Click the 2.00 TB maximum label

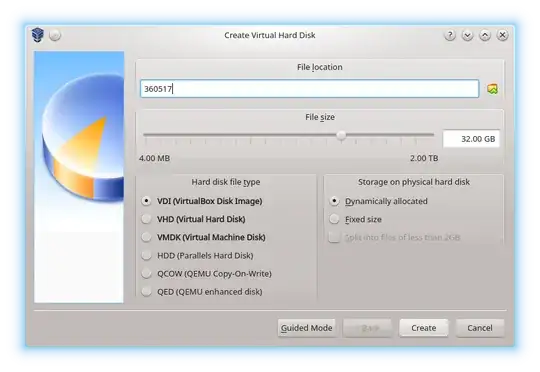click(x=424, y=158)
